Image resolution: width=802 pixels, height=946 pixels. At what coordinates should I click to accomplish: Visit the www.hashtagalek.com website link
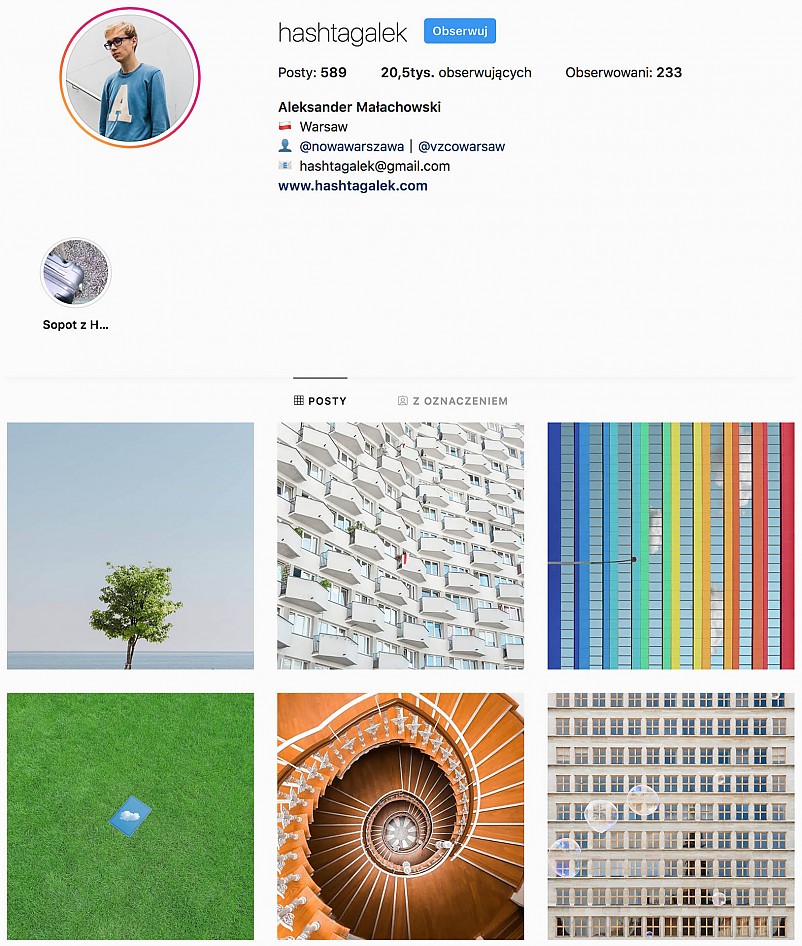(353, 186)
